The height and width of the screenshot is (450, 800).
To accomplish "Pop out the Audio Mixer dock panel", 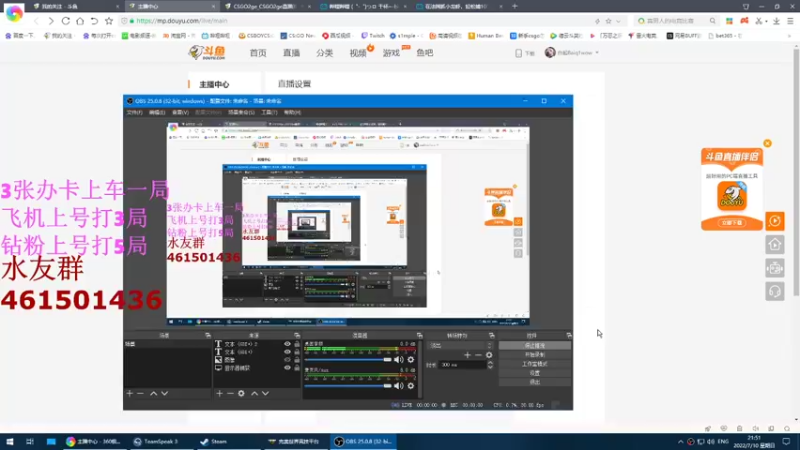I will click(x=419, y=335).
